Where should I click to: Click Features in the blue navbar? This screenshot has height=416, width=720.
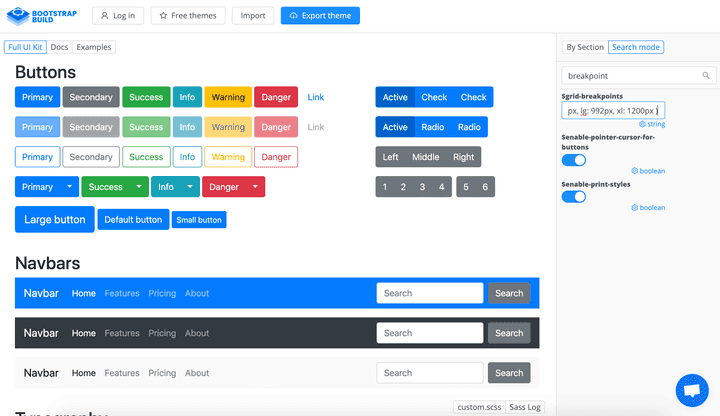pyautogui.click(x=122, y=293)
